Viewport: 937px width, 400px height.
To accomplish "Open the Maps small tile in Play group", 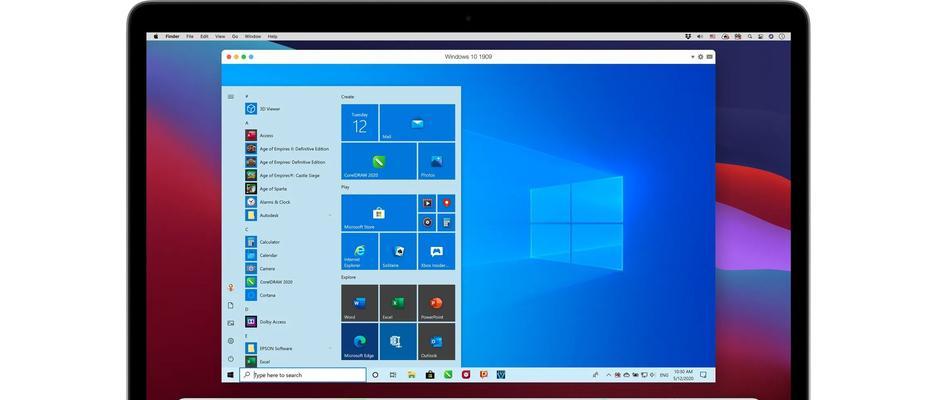I will (446, 203).
